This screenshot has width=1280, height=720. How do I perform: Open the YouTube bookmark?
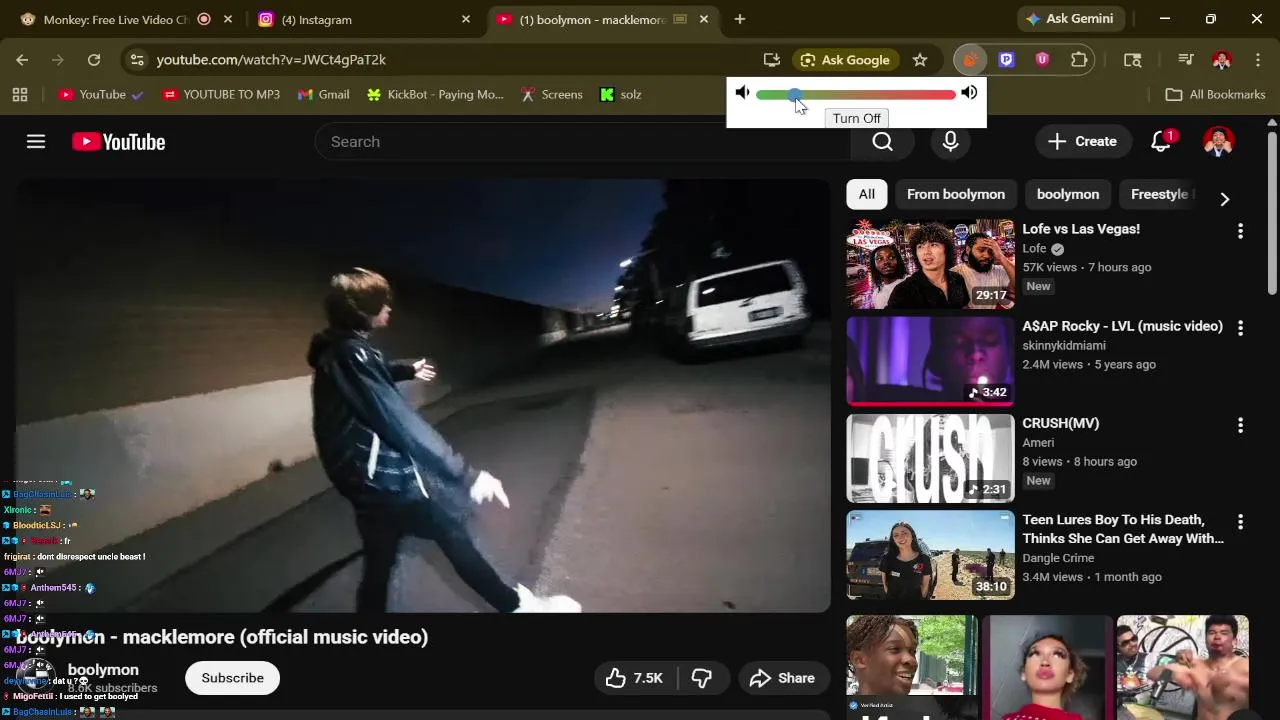pos(100,94)
